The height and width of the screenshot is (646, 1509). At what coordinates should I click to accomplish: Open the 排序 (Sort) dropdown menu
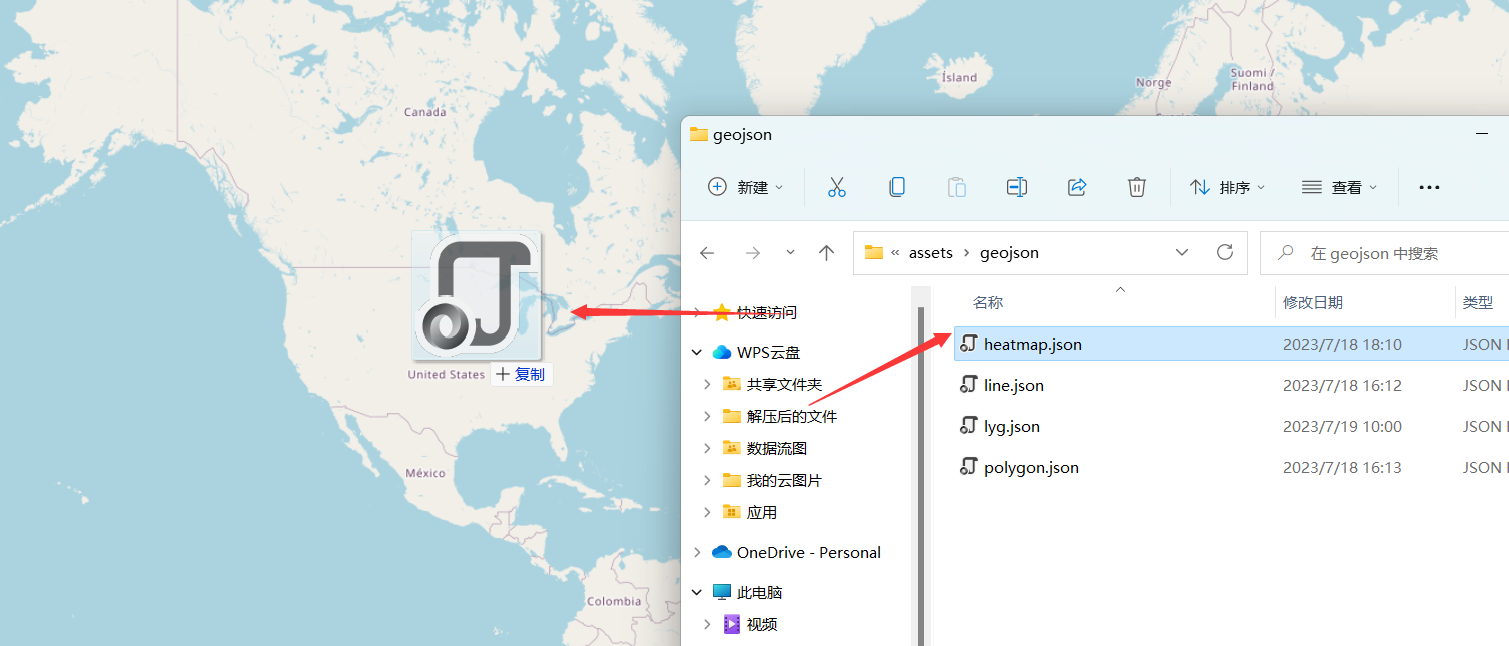click(1227, 187)
